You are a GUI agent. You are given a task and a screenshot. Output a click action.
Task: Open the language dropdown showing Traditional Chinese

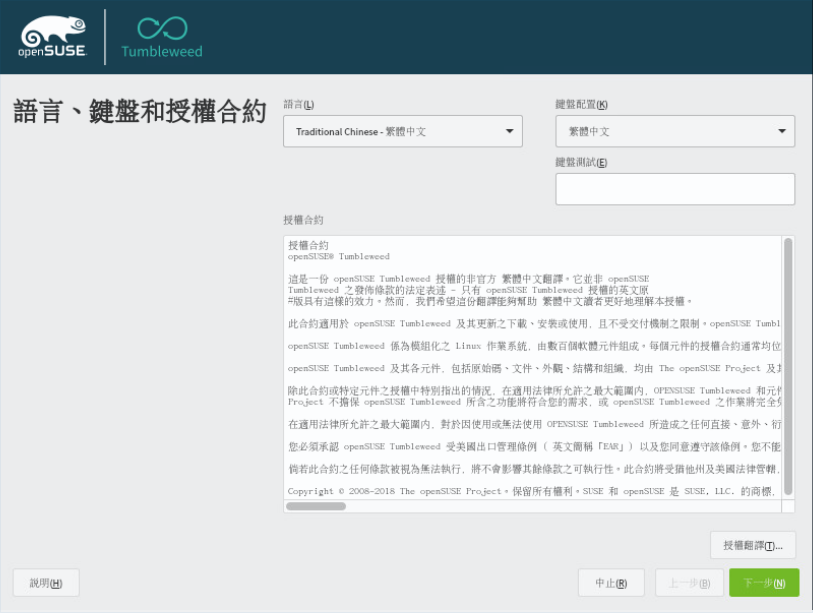click(403, 131)
